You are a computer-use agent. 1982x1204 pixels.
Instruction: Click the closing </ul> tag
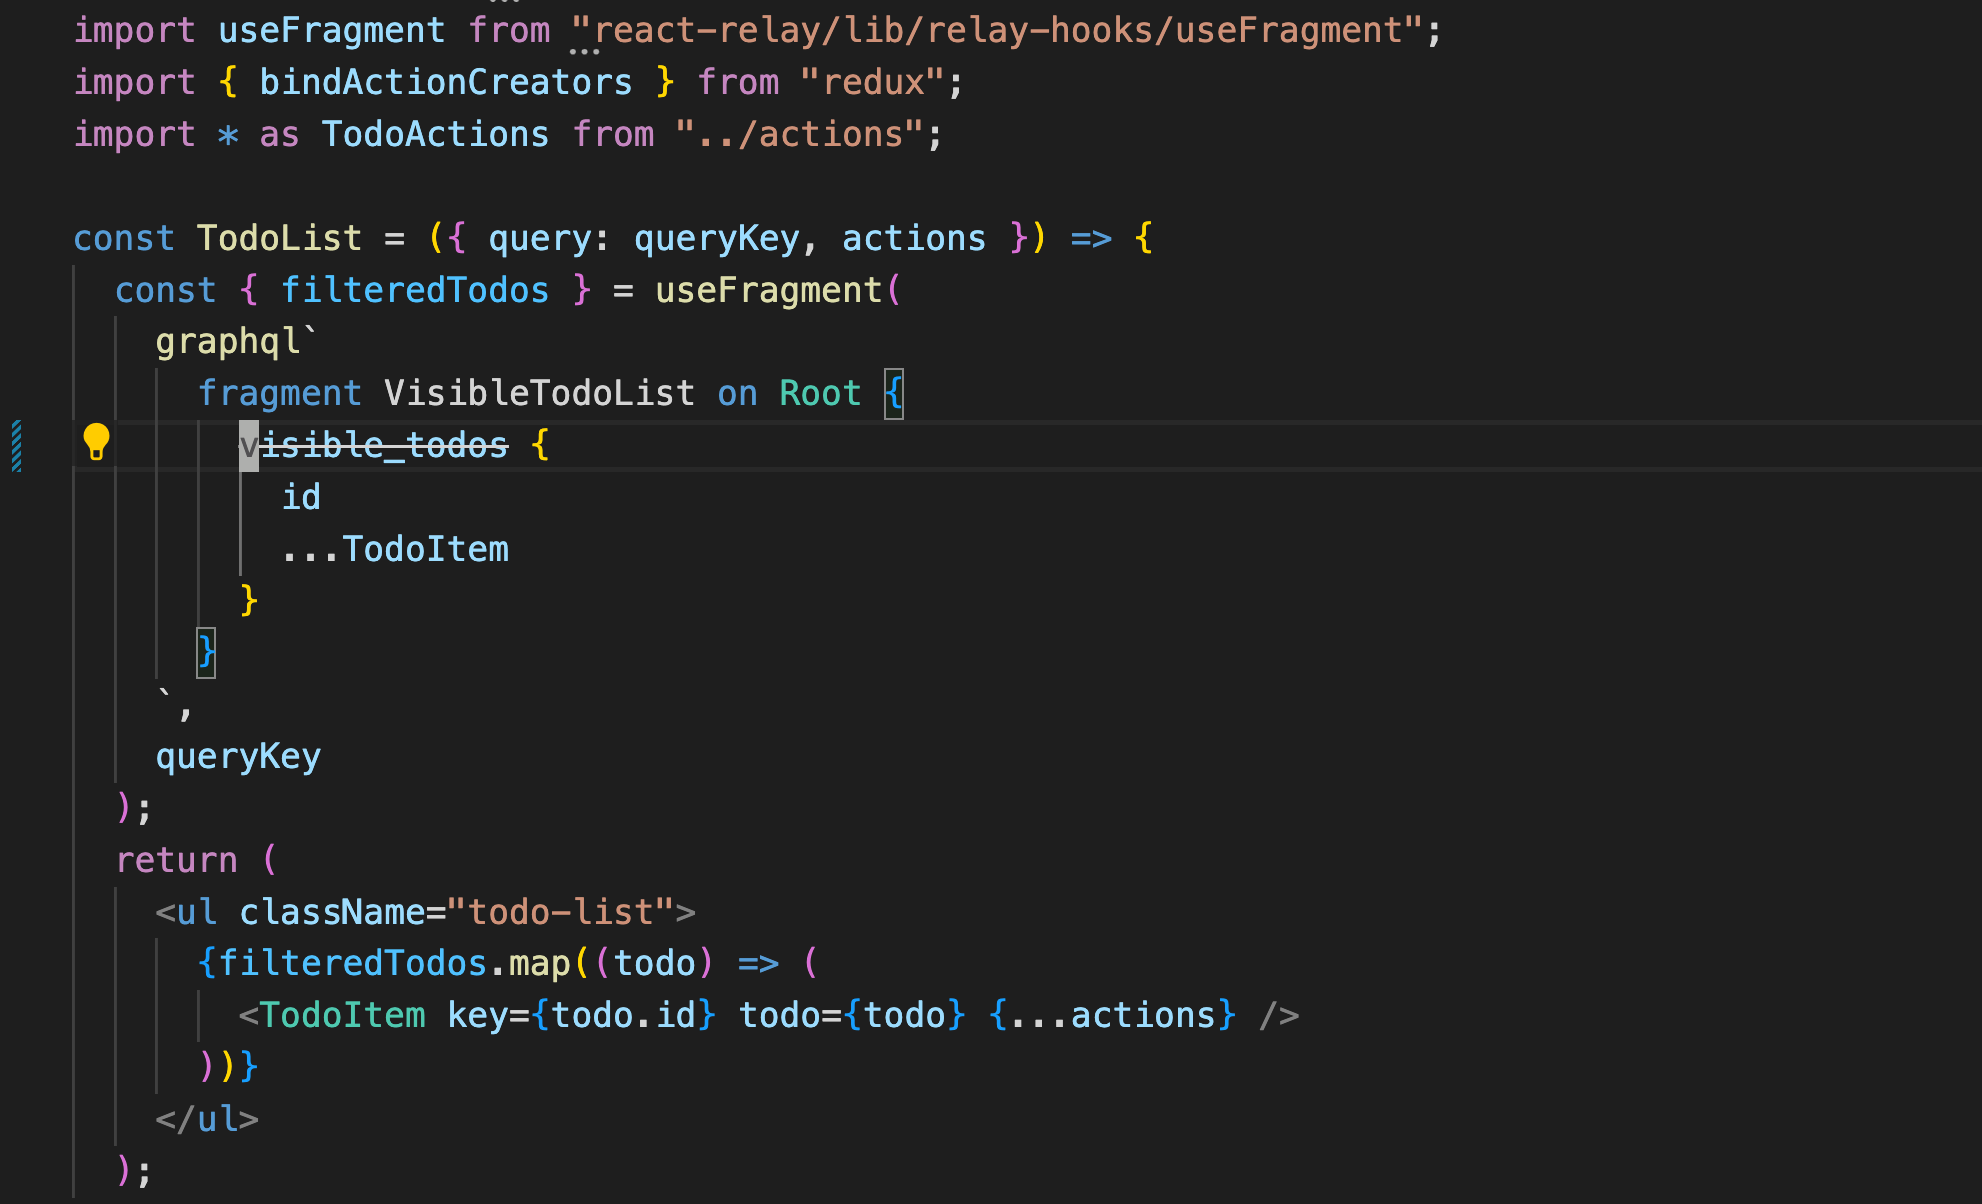pyautogui.click(x=207, y=1119)
